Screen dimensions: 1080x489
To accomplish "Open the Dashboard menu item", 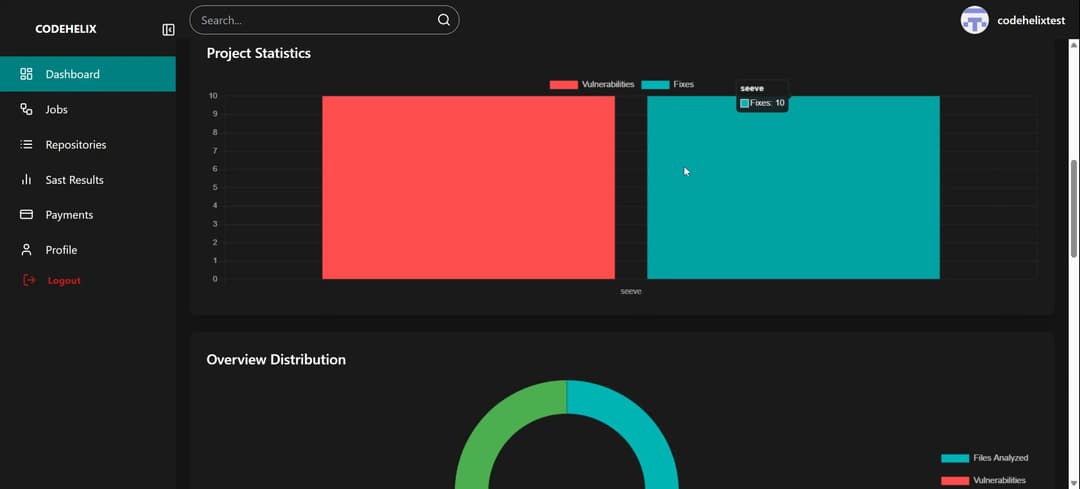I will point(87,74).
